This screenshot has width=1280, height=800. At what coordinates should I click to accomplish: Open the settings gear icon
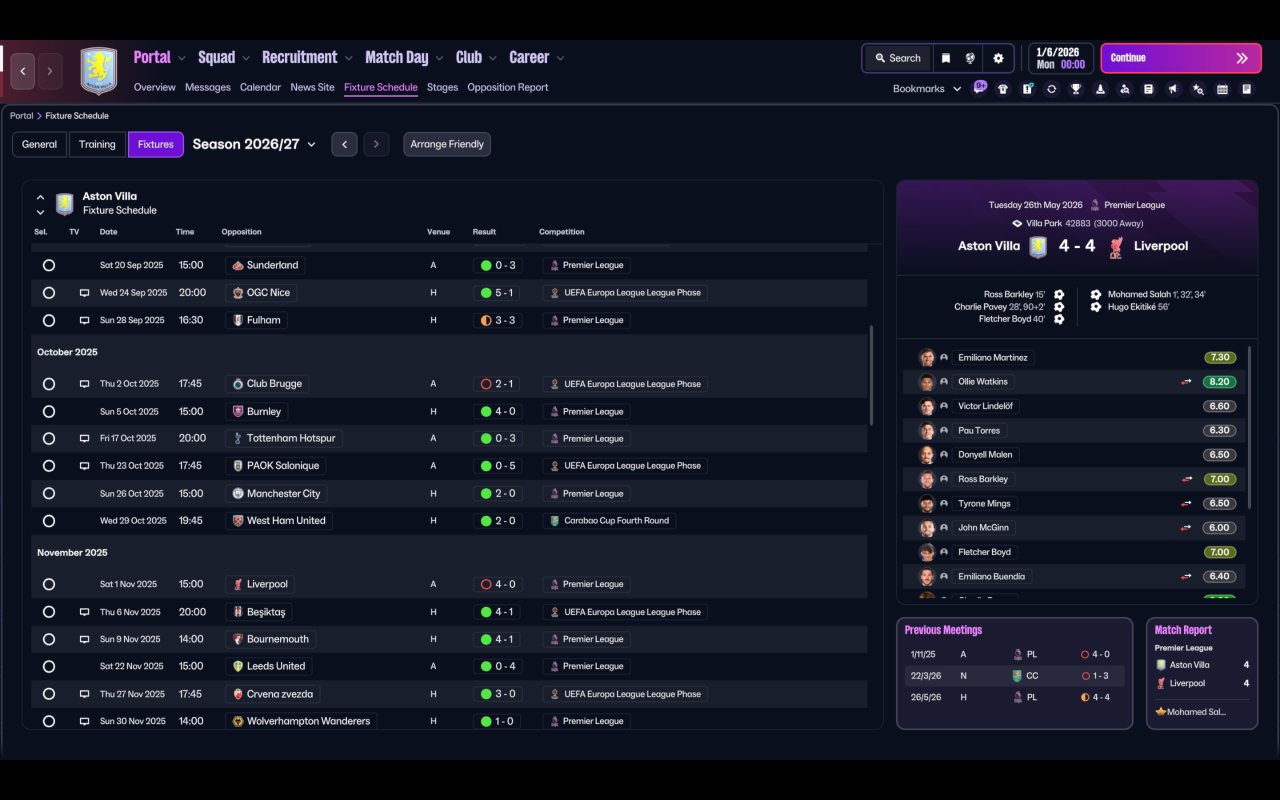[x=998, y=58]
